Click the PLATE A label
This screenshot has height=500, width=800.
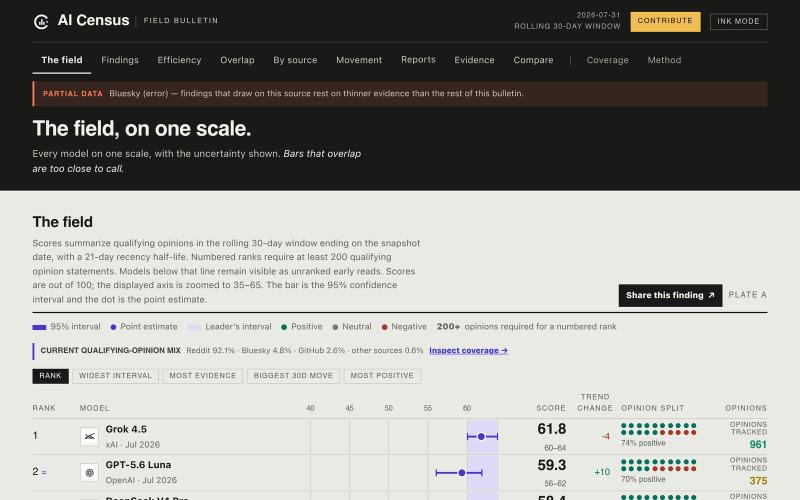[747, 295]
